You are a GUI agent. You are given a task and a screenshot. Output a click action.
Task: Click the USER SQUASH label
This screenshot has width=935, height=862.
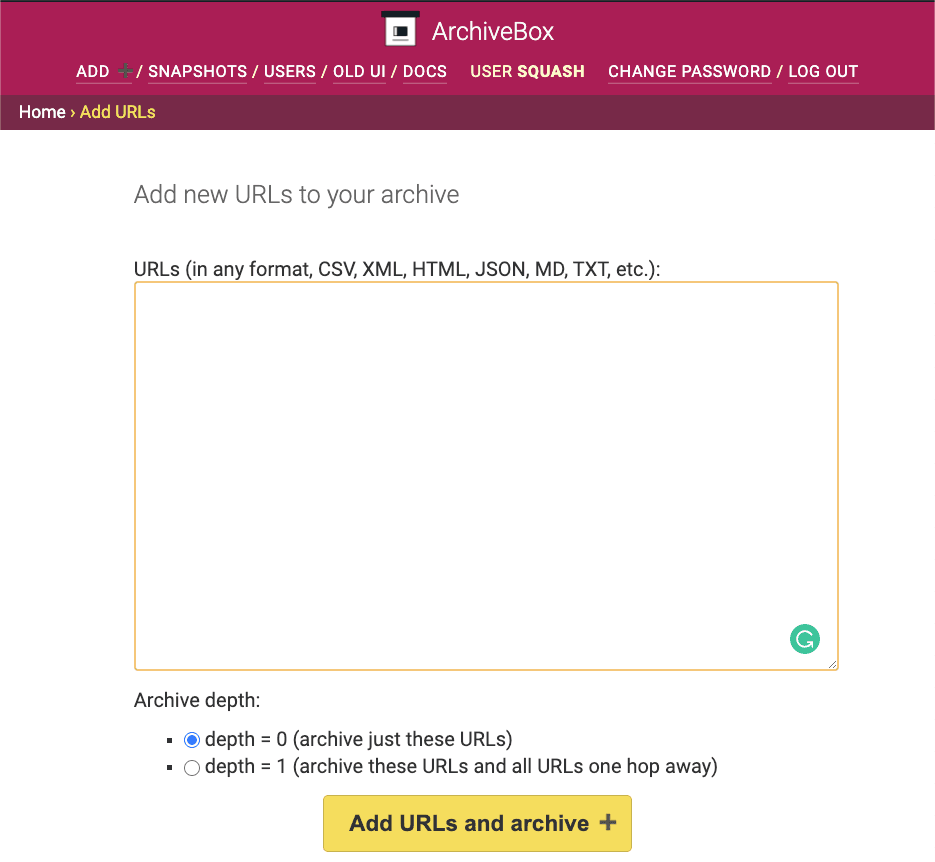point(527,72)
